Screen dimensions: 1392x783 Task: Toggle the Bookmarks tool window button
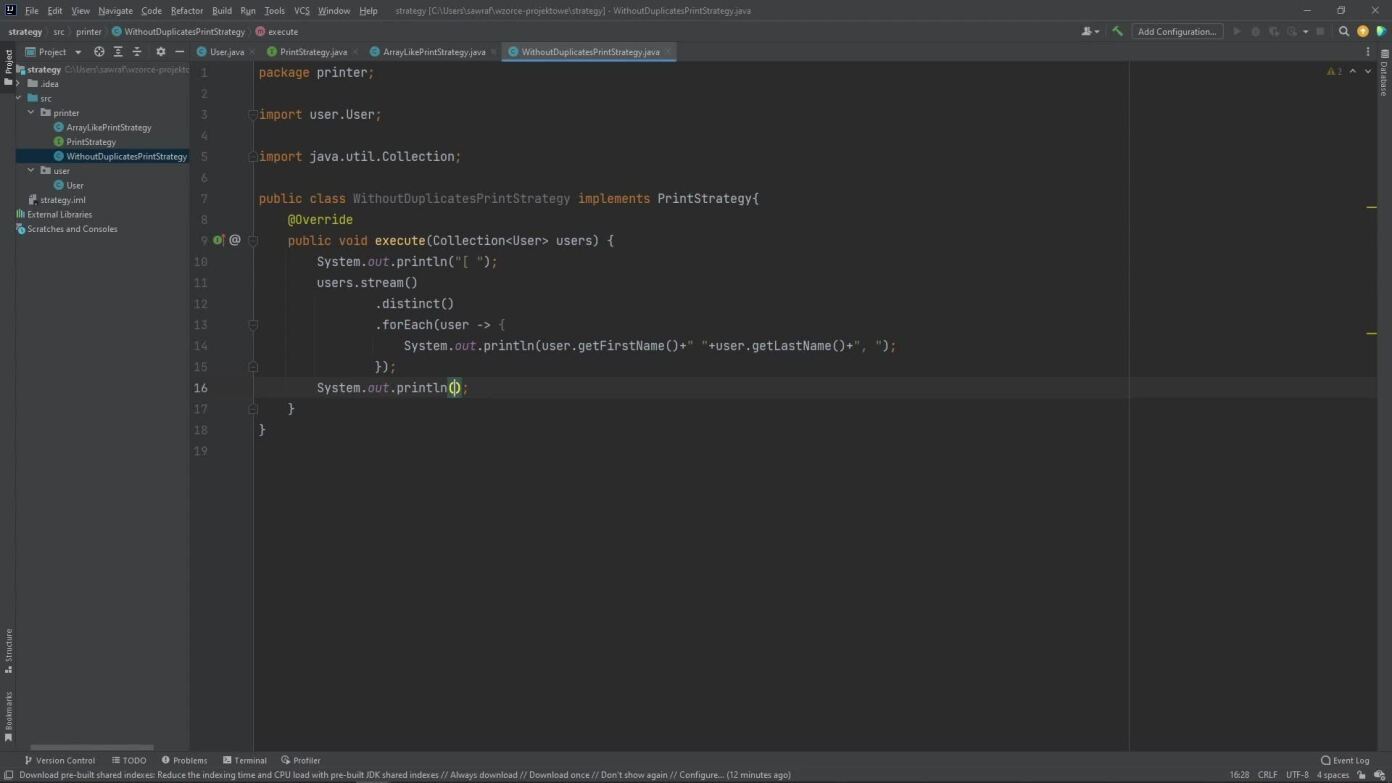click(8, 716)
